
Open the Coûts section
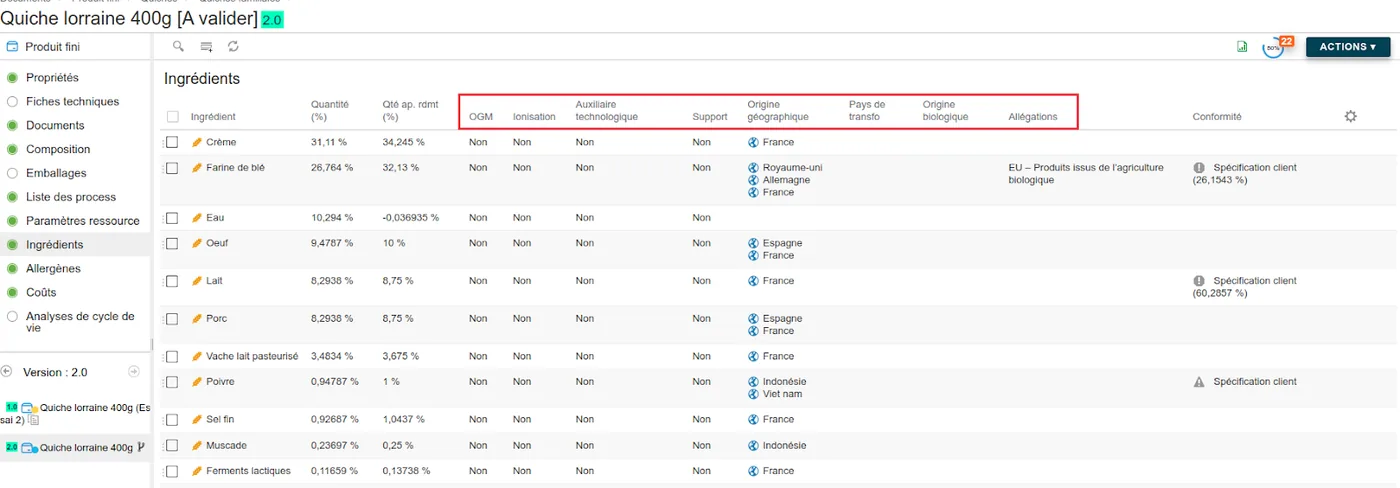(42, 292)
